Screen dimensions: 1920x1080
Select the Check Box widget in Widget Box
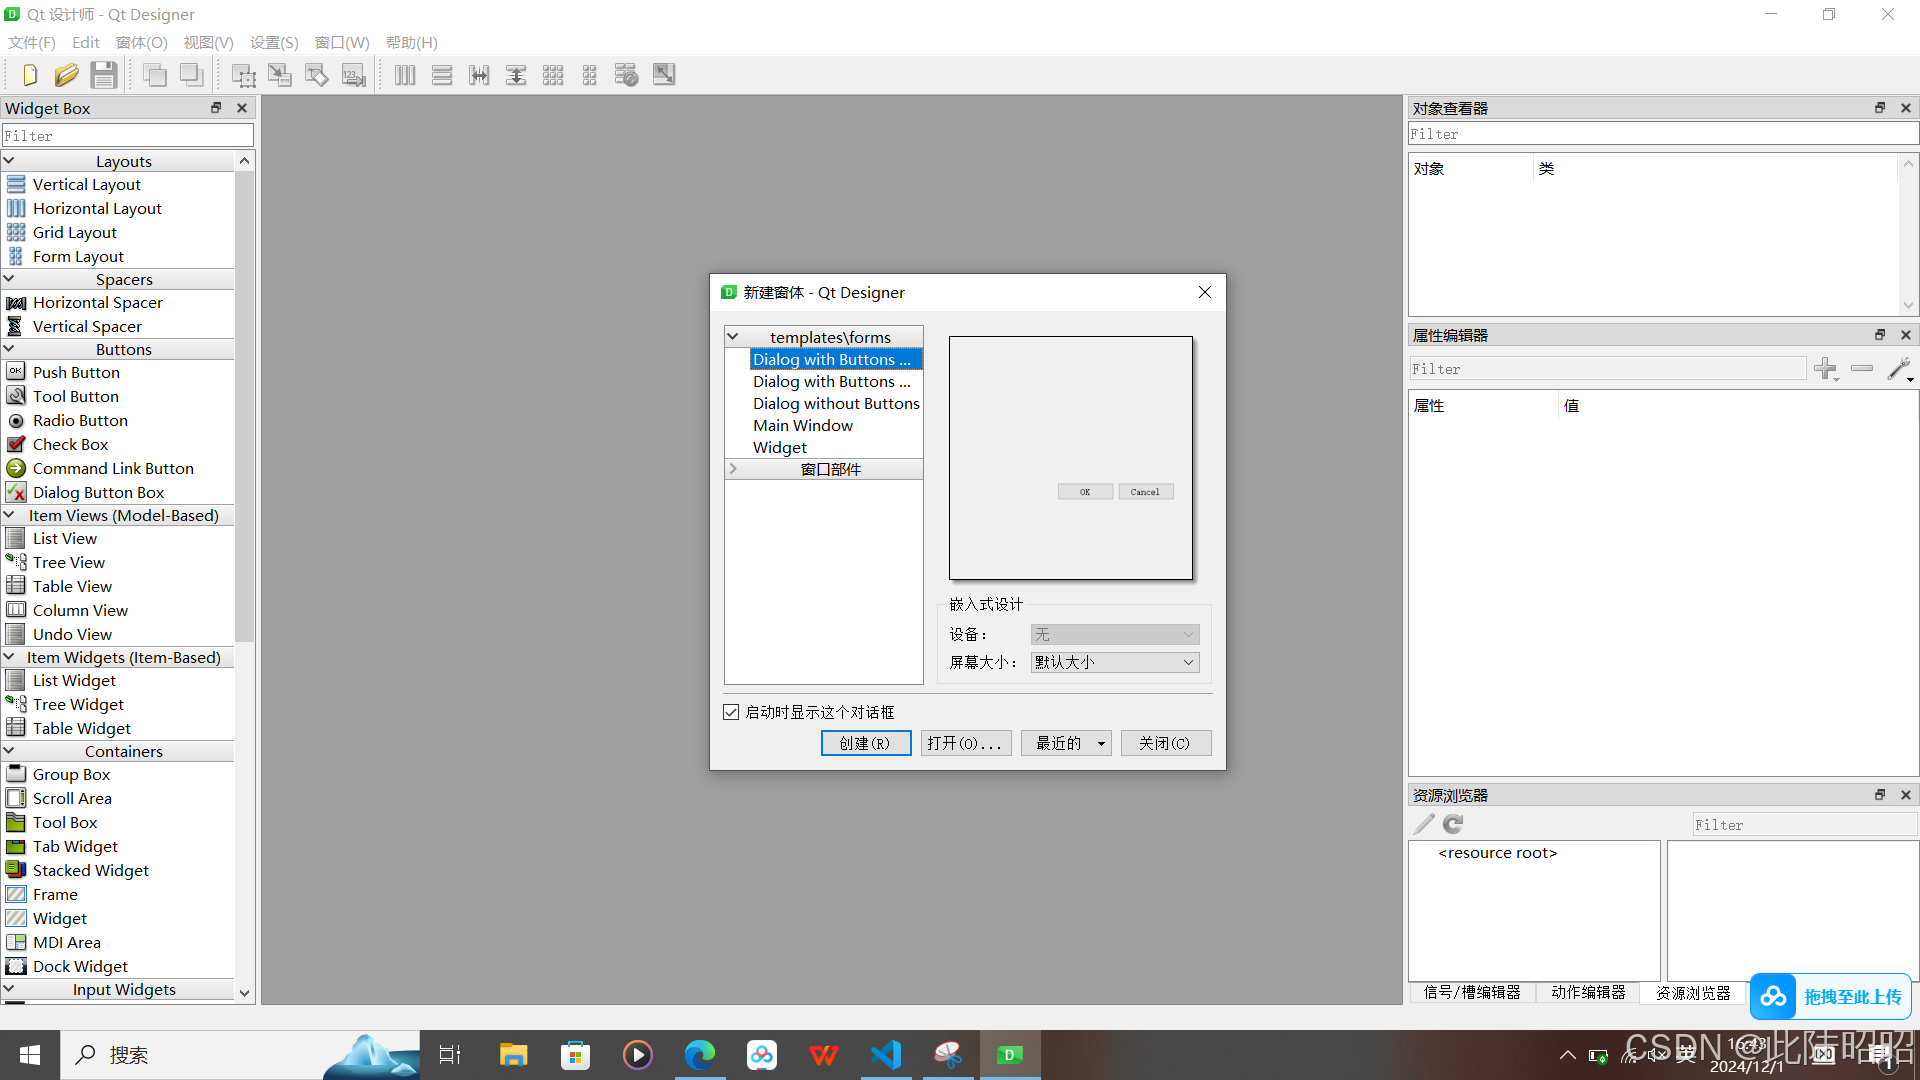coord(69,444)
